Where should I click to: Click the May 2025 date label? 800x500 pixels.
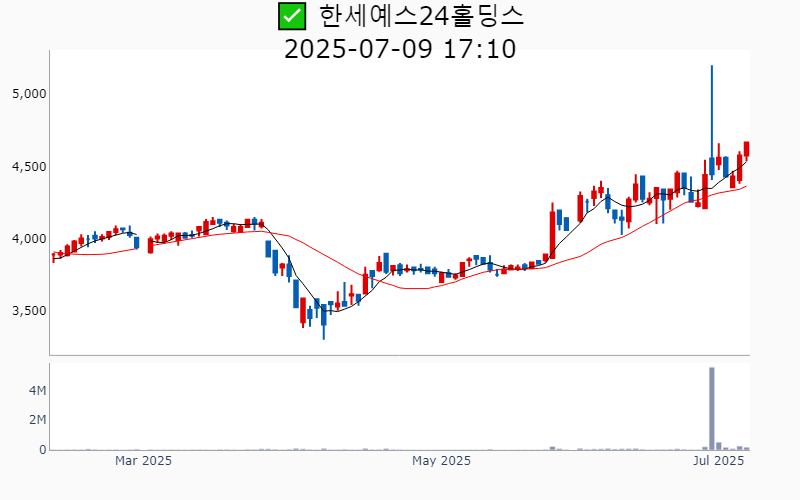[441, 461]
